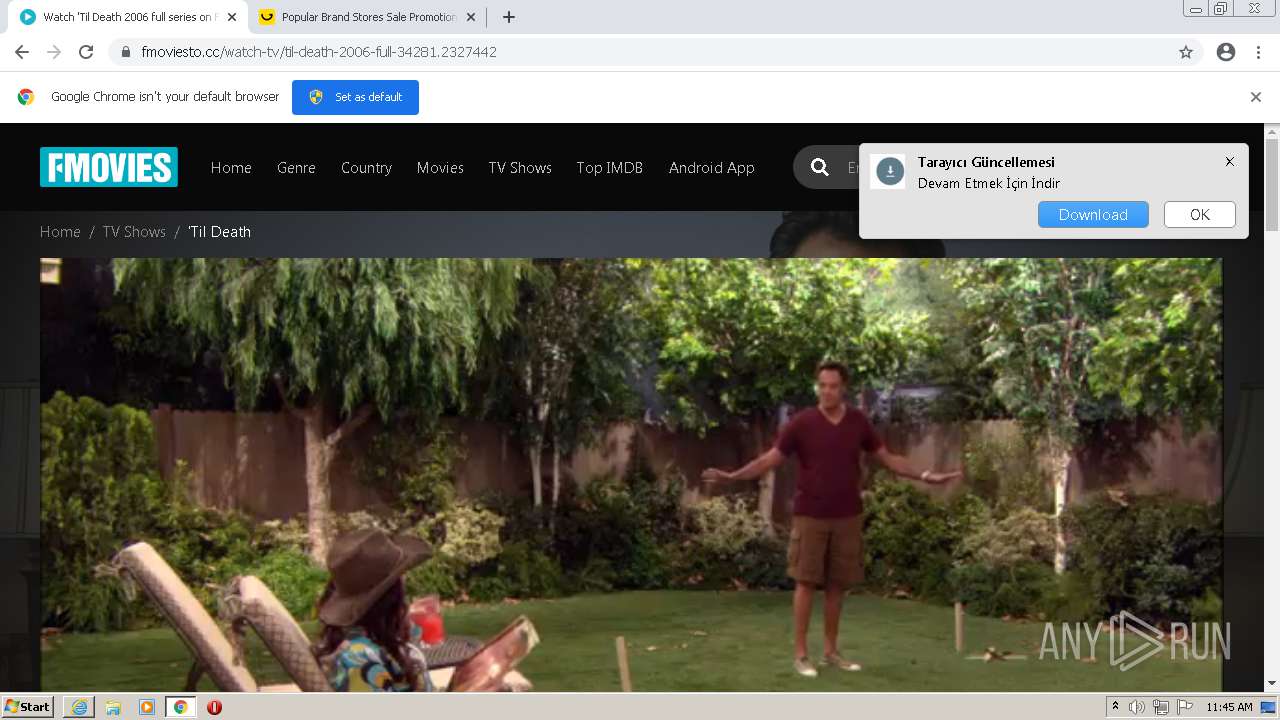Go to TV Shows section

520,168
